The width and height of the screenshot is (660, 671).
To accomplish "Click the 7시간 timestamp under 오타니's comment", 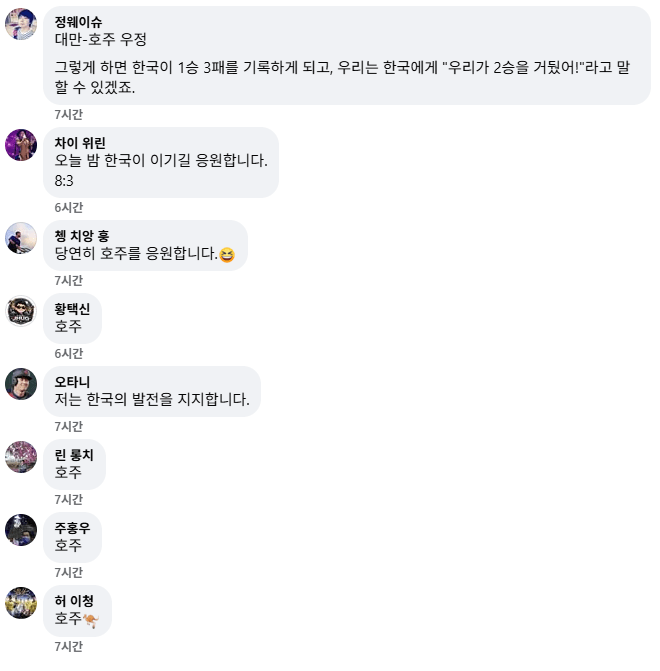I will [x=69, y=426].
